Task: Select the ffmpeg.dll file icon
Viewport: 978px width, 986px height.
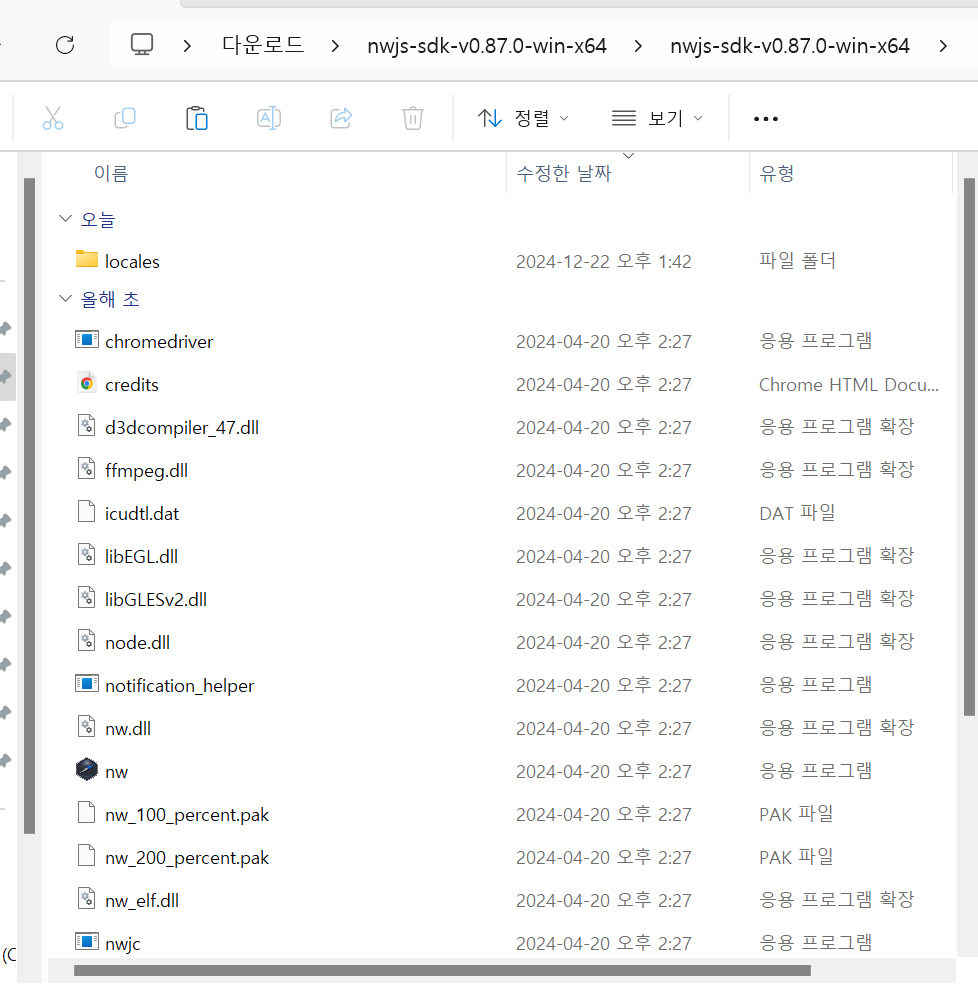Action: pyautogui.click(x=87, y=469)
